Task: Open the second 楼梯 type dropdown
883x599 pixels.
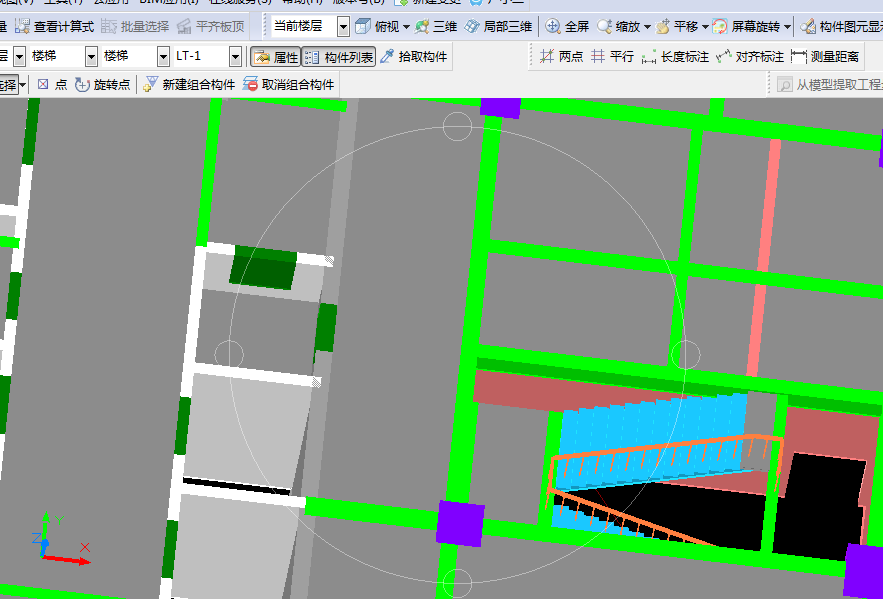Action: (163, 56)
